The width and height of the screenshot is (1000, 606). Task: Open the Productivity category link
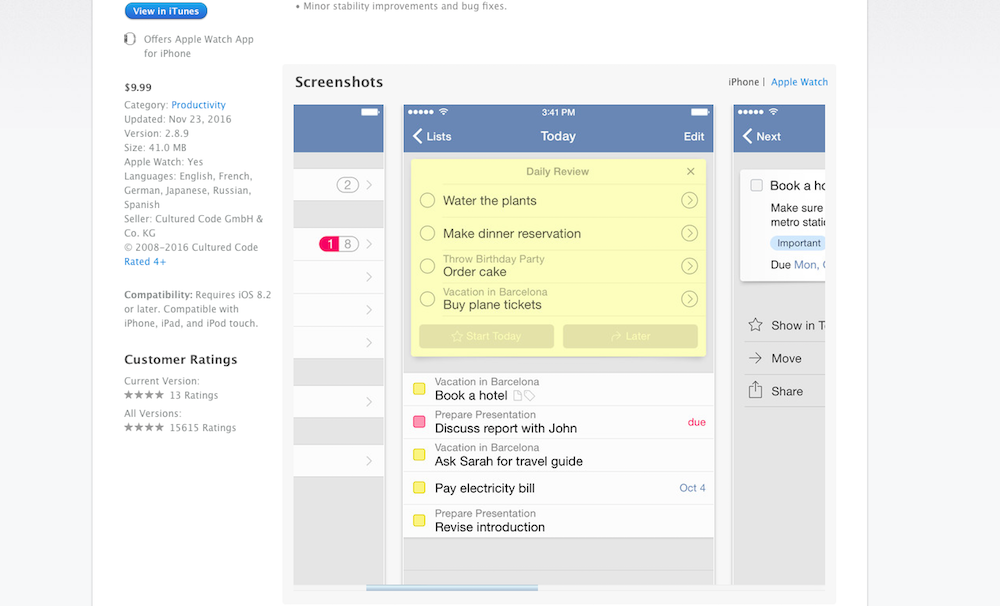(x=198, y=105)
